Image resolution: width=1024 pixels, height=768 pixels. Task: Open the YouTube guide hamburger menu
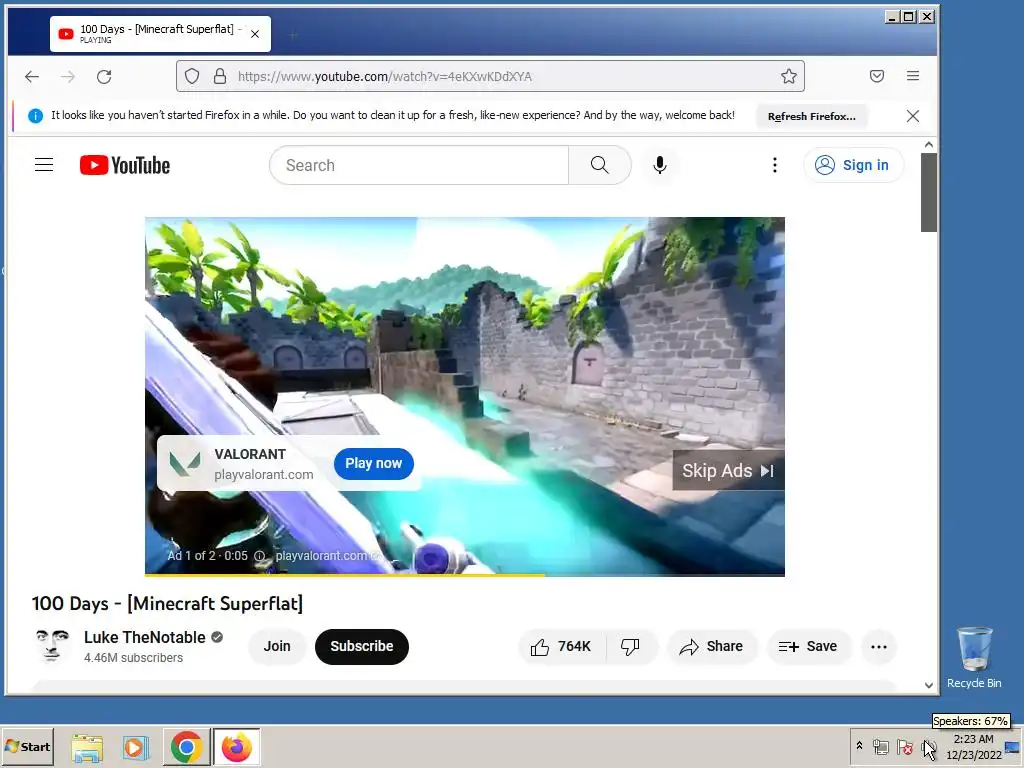(44, 165)
